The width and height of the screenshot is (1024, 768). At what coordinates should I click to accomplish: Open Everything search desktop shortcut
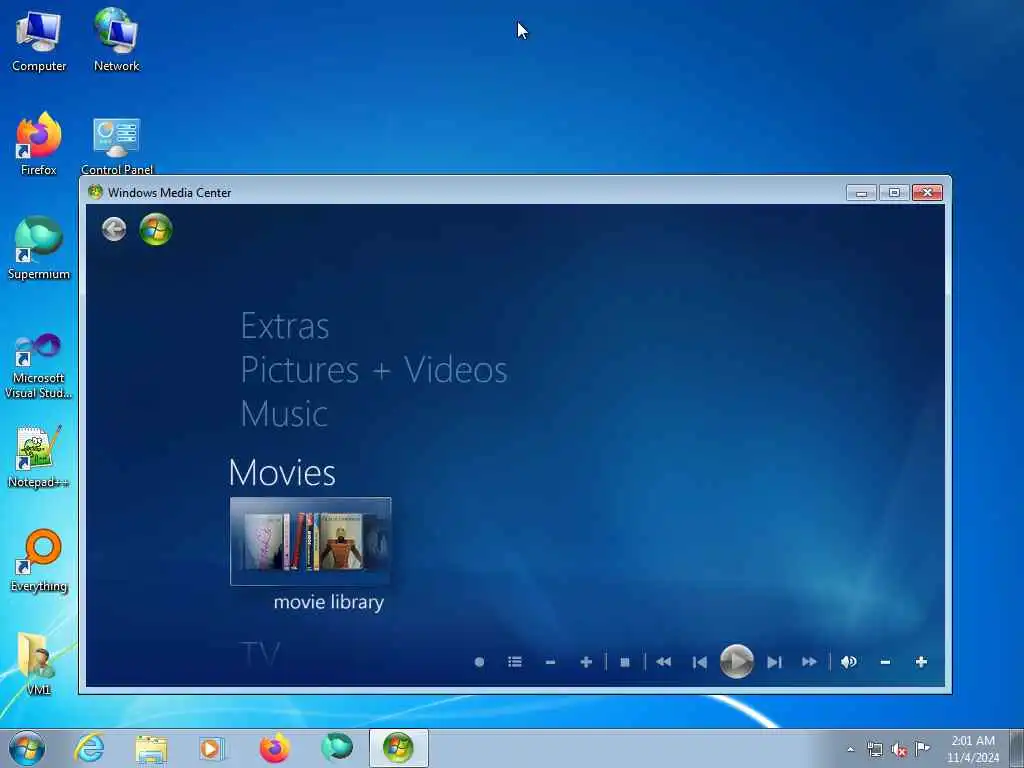[x=39, y=560]
